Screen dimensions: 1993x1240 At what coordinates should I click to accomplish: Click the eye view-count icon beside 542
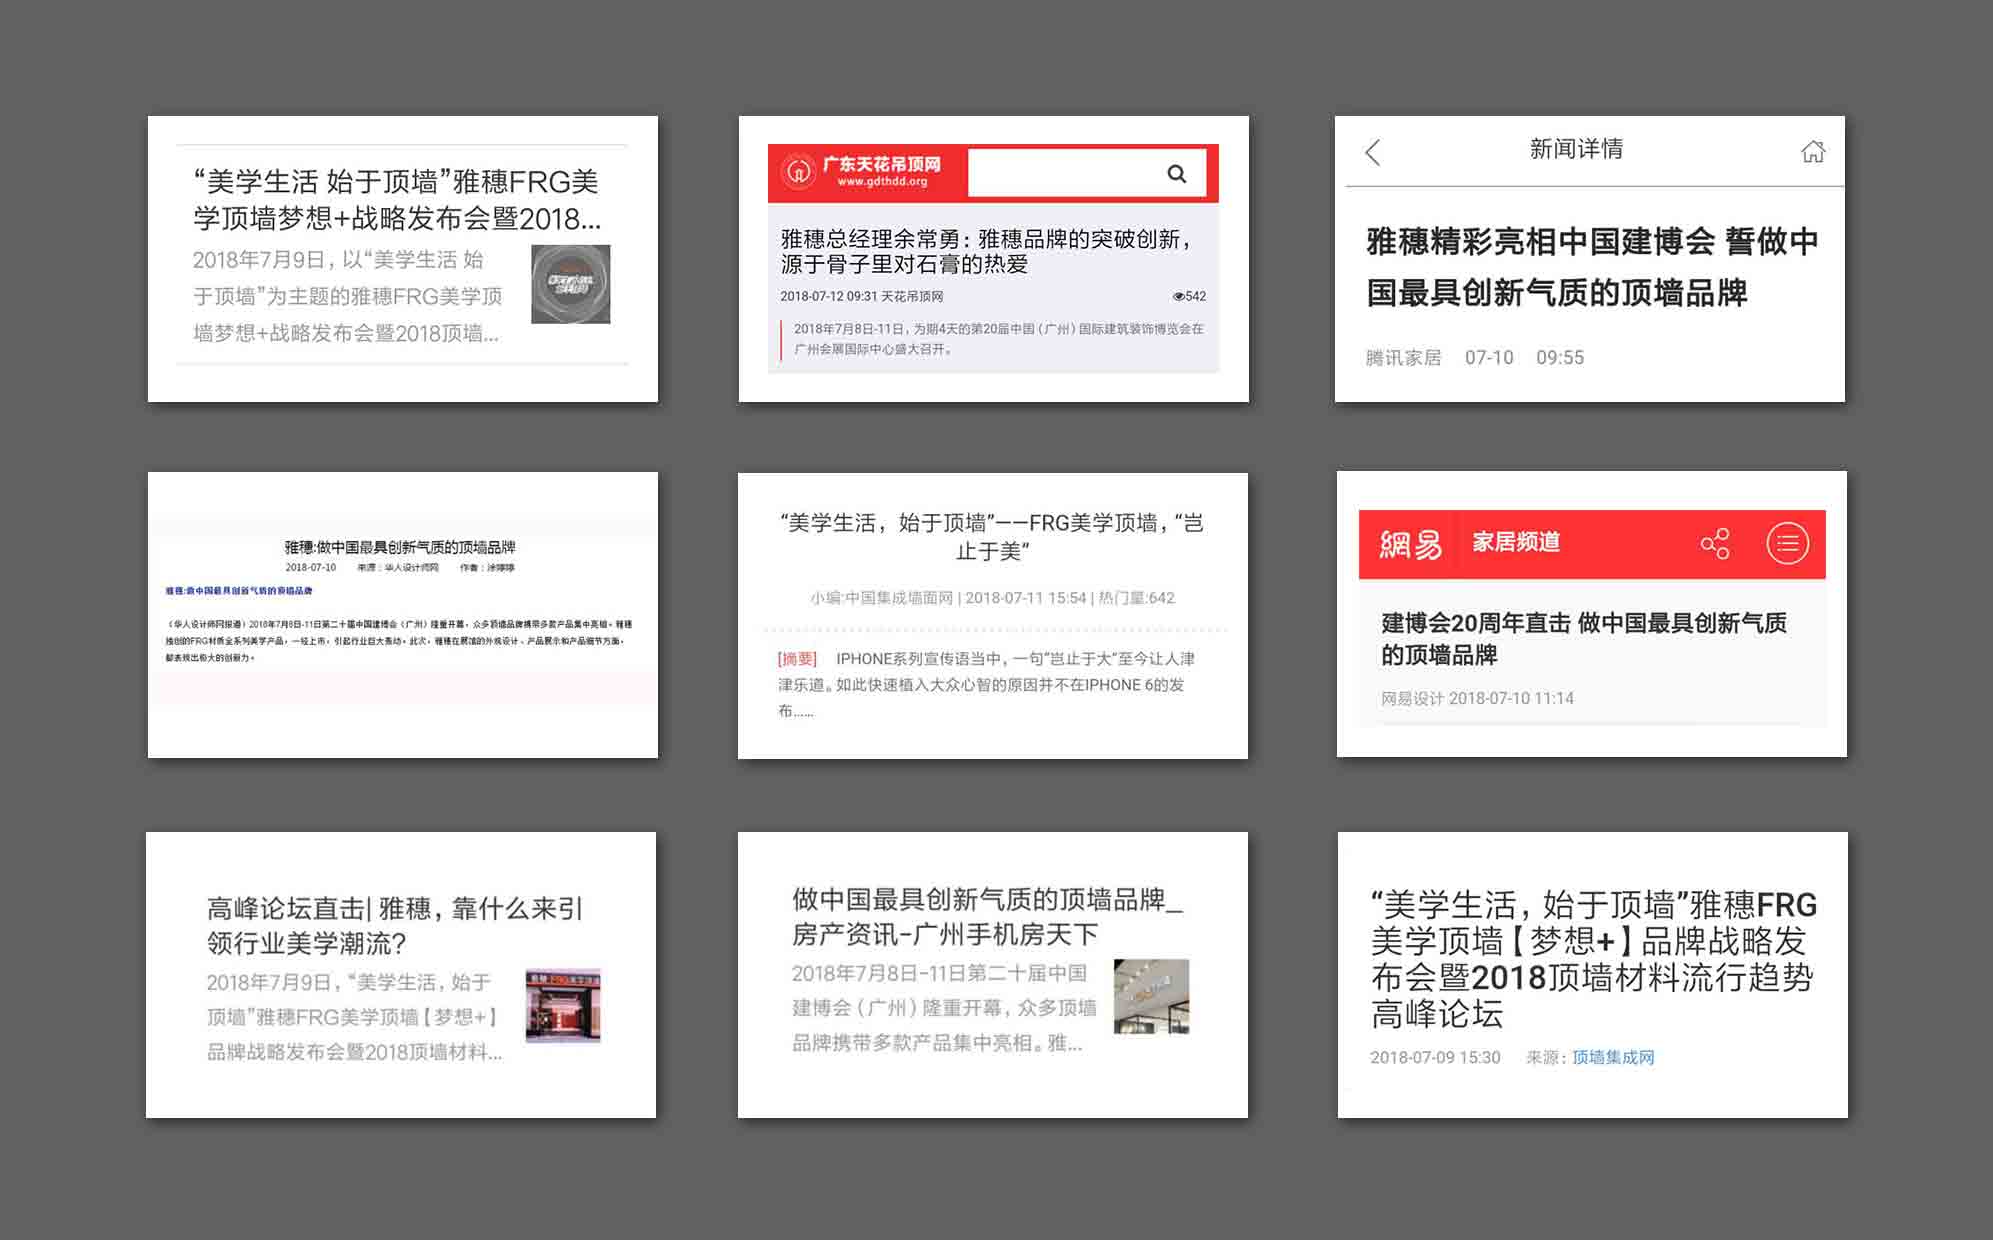pos(1178,297)
